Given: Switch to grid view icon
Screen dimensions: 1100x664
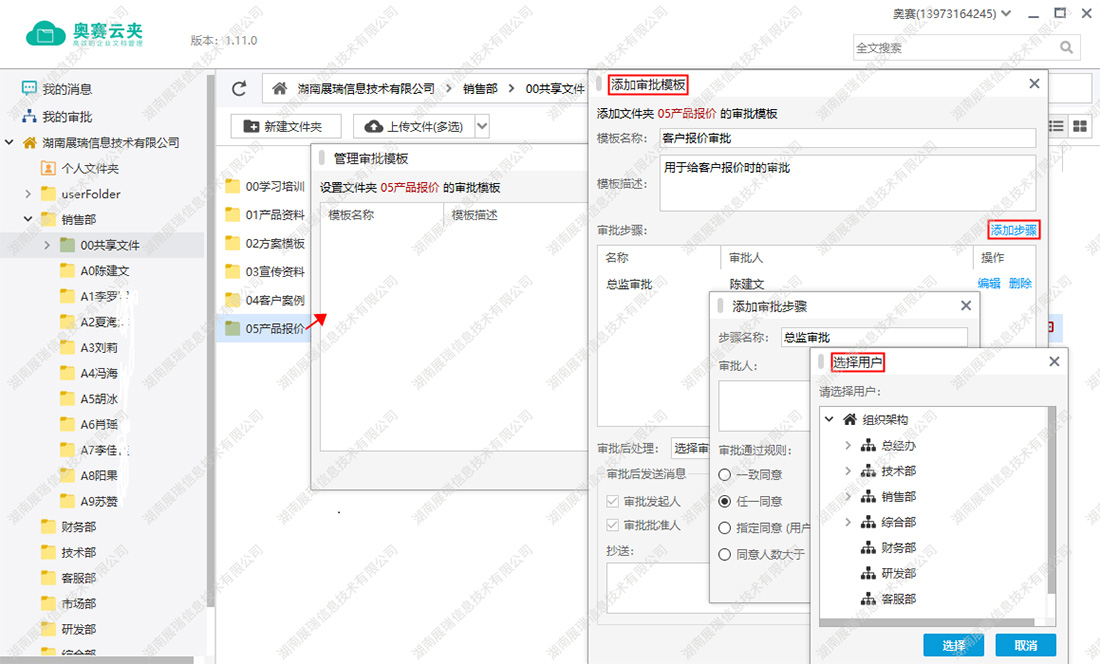Looking at the screenshot, I should click(x=1080, y=125).
